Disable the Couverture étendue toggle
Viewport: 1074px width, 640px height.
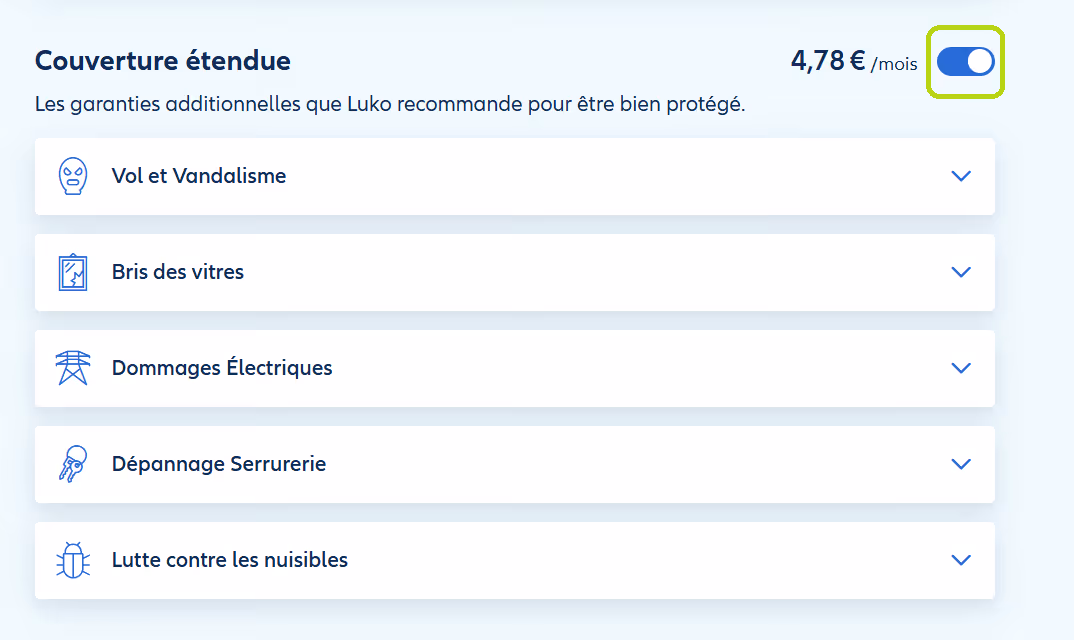tap(966, 62)
